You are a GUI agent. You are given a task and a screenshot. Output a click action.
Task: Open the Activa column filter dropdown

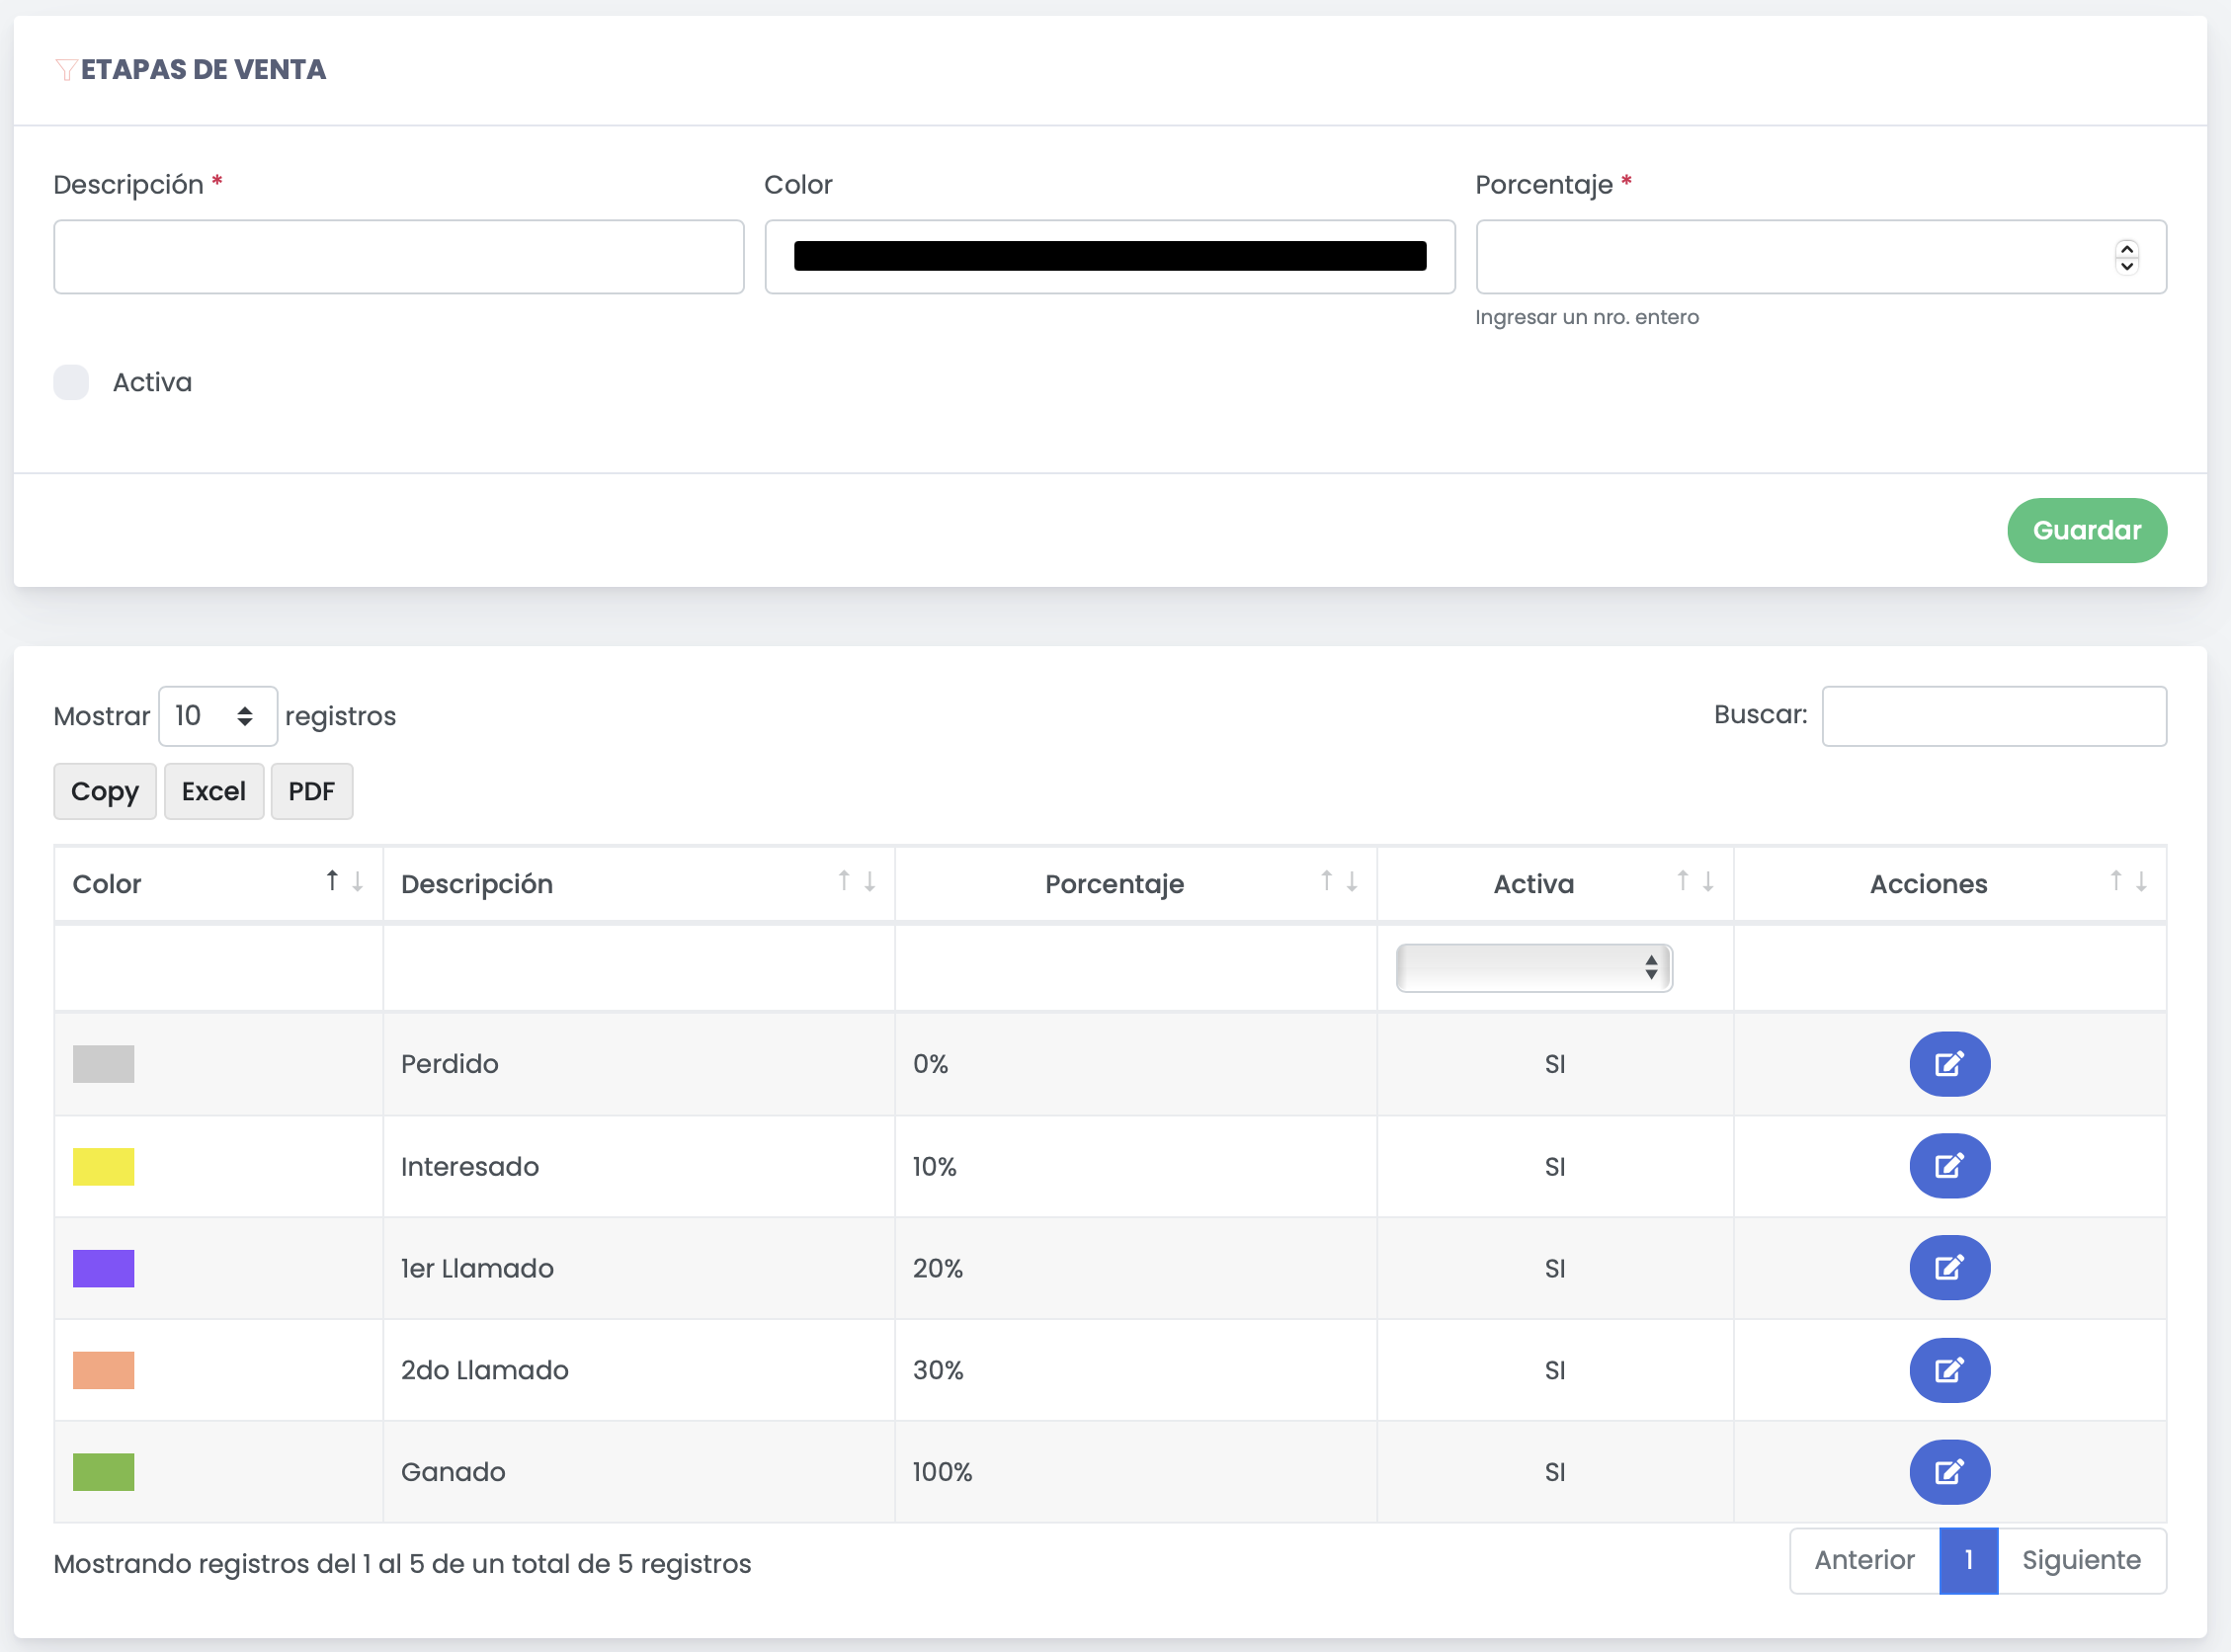[x=1534, y=967]
